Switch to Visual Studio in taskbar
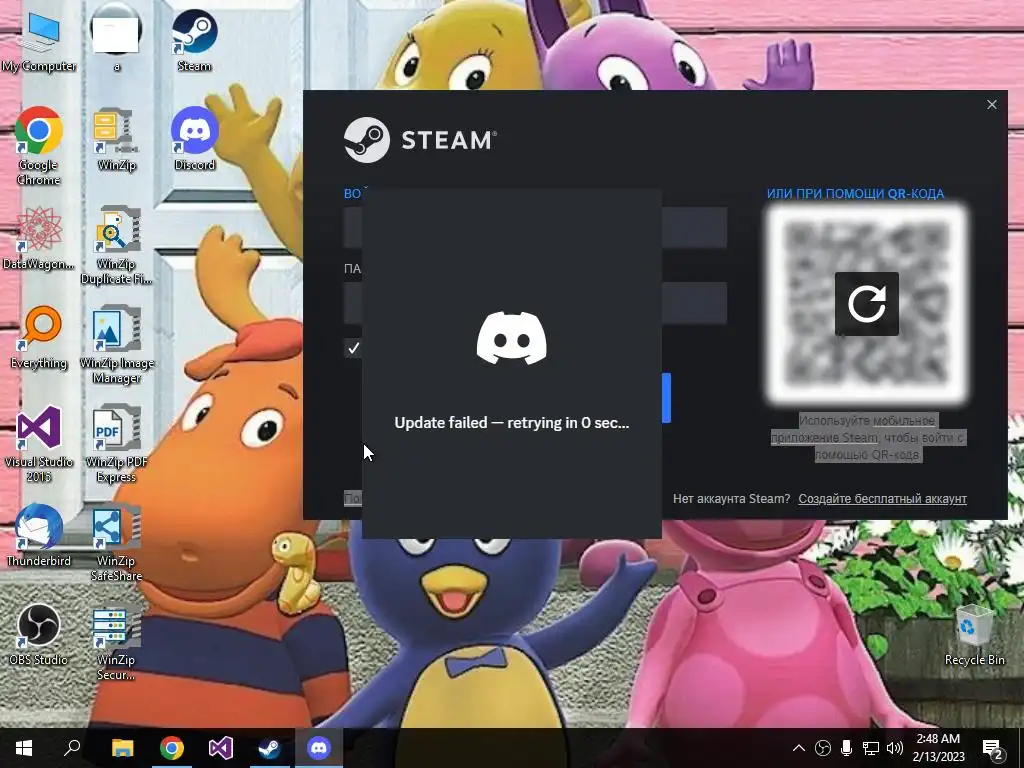This screenshot has height=768, width=1024. coord(221,748)
